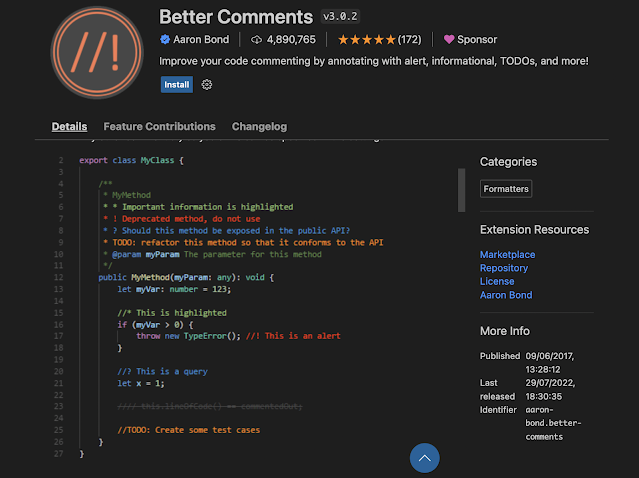Click the v3.0.2 version badge
The width and height of the screenshot is (639, 478).
pos(340,16)
